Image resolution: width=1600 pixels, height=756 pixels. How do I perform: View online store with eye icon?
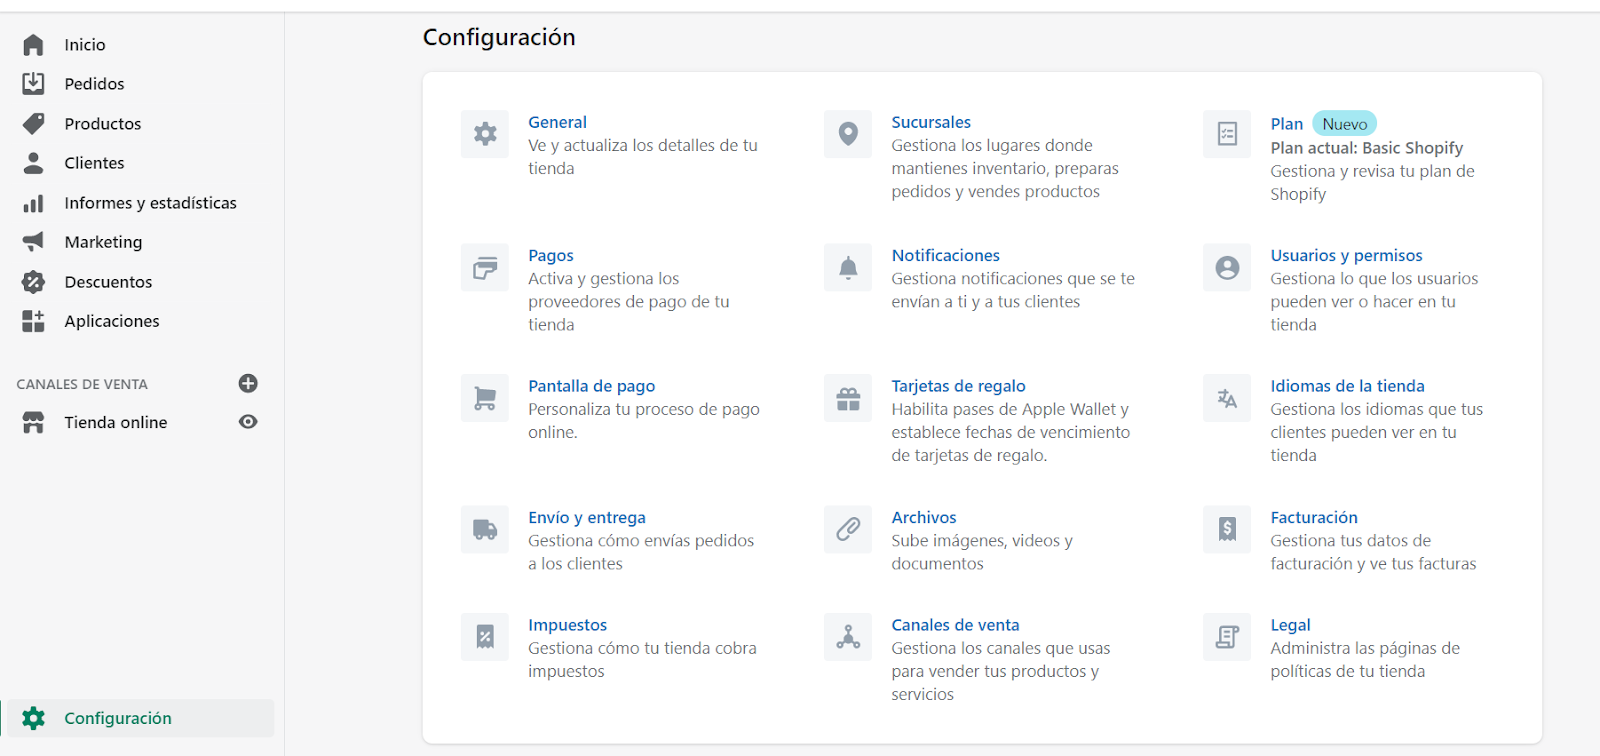248,422
